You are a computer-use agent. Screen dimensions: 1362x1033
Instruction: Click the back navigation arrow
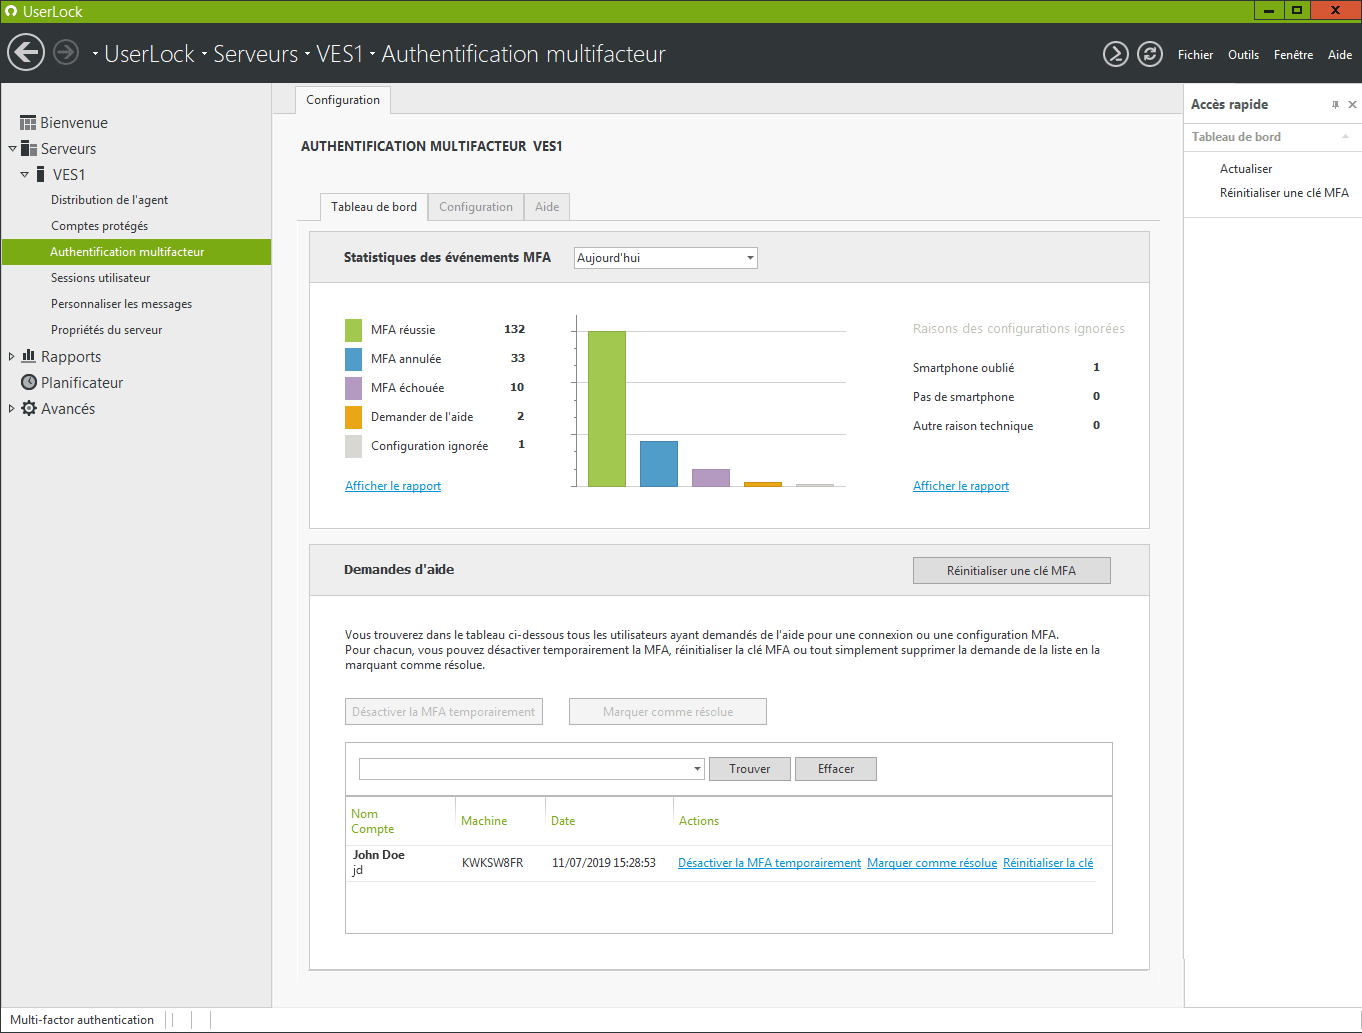(x=26, y=52)
